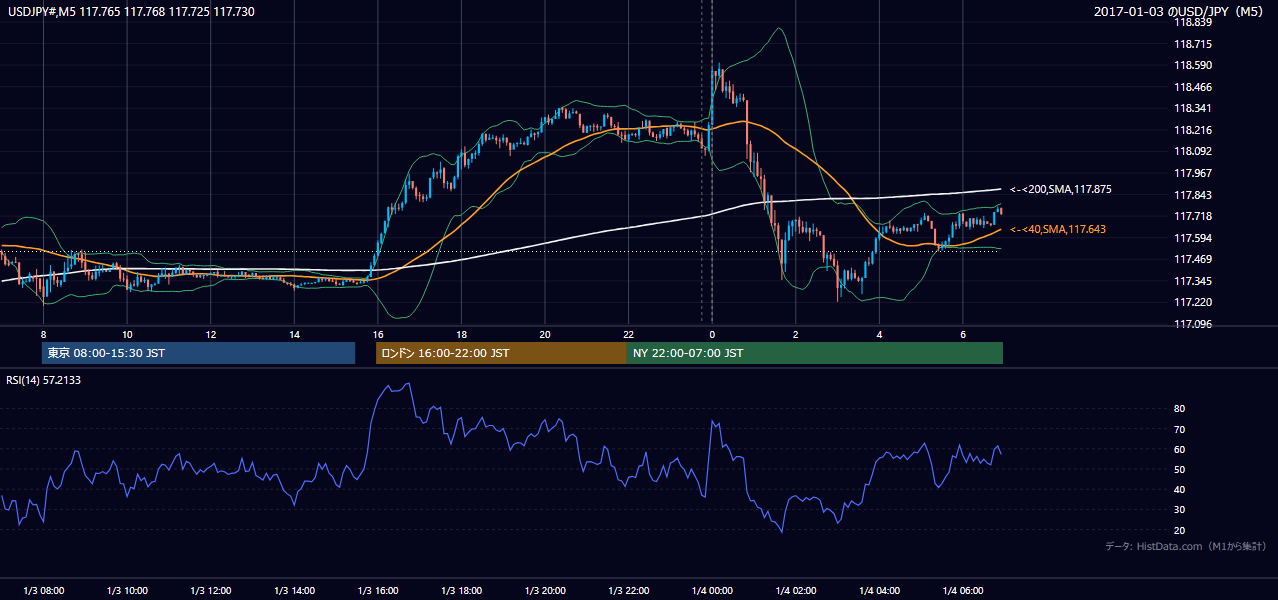
Task: Select the ロンドン 16:00-22:00 JST session bar
Action: coord(501,353)
